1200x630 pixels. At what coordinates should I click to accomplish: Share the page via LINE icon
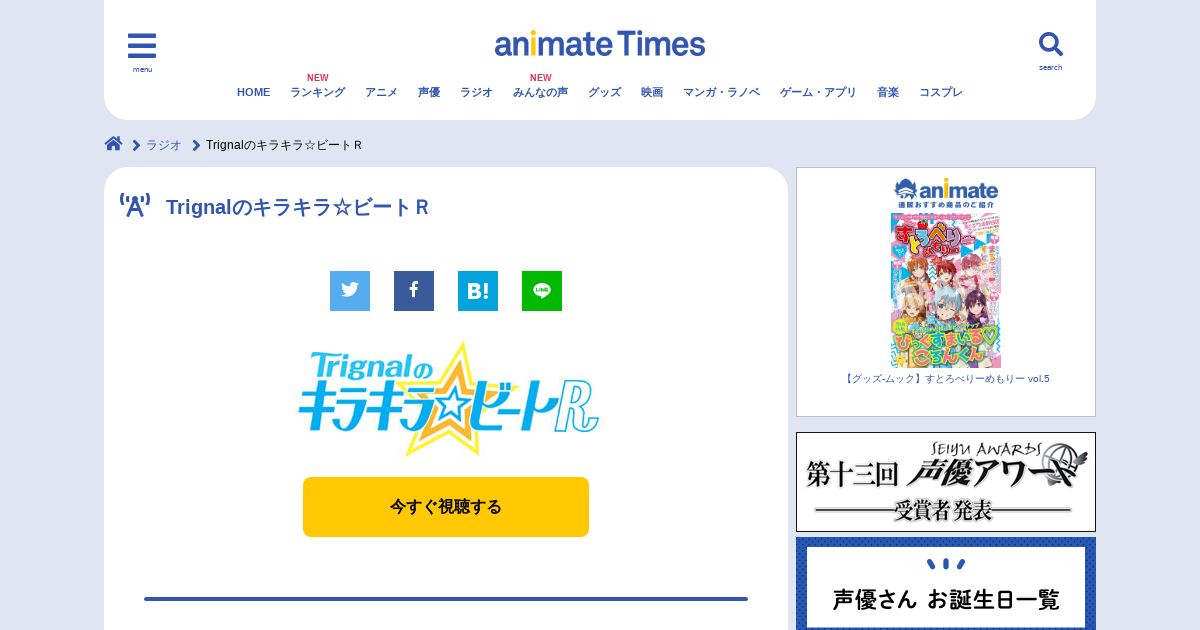coord(542,291)
